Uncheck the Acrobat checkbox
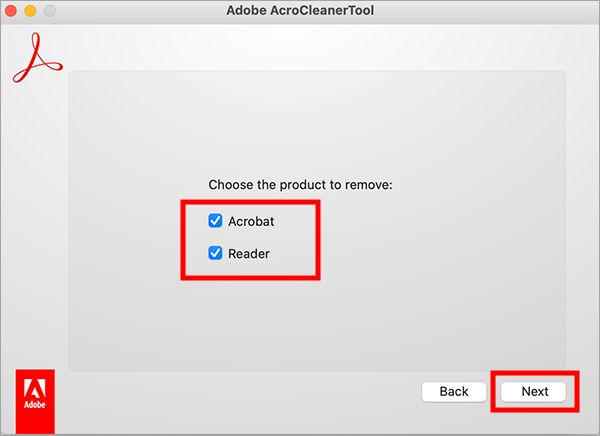Viewport: 600px width, 436px height. (x=215, y=221)
